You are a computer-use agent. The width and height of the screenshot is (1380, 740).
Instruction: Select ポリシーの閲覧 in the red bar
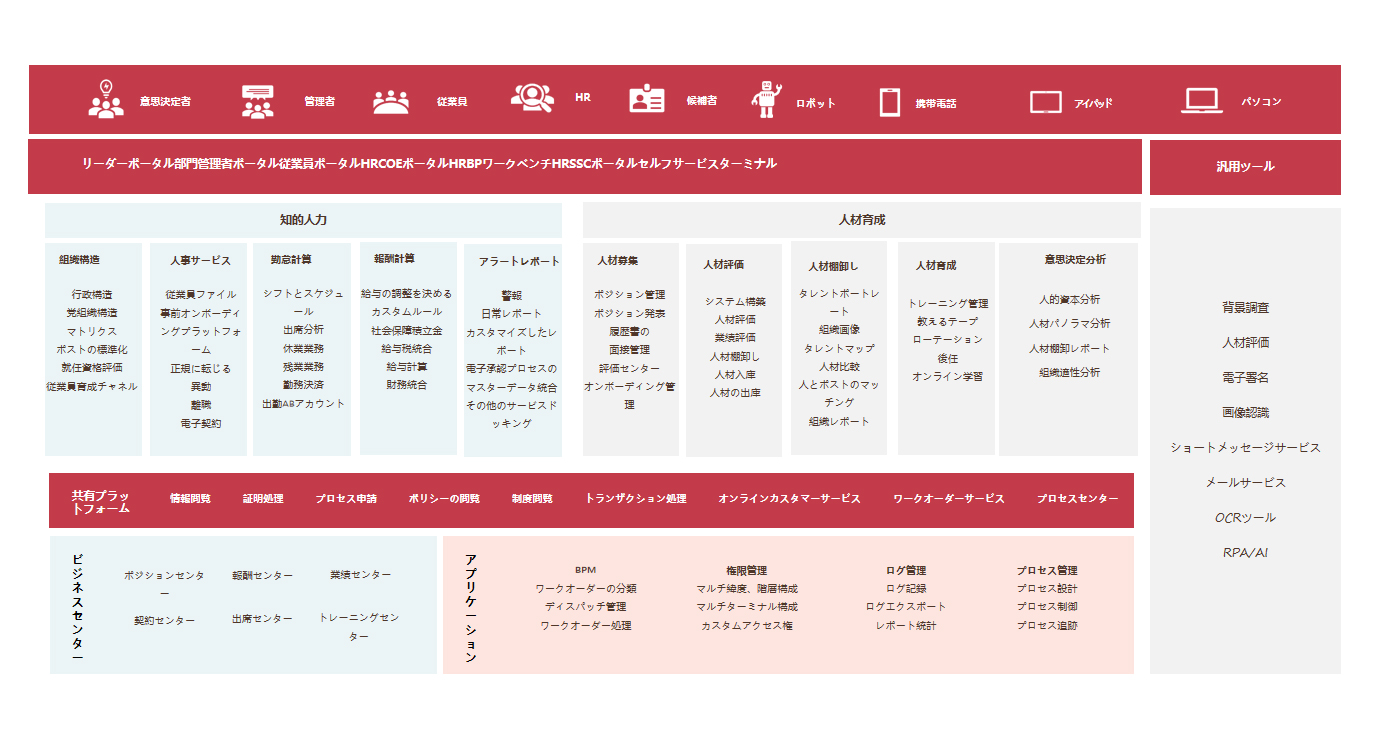tap(444, 499)
